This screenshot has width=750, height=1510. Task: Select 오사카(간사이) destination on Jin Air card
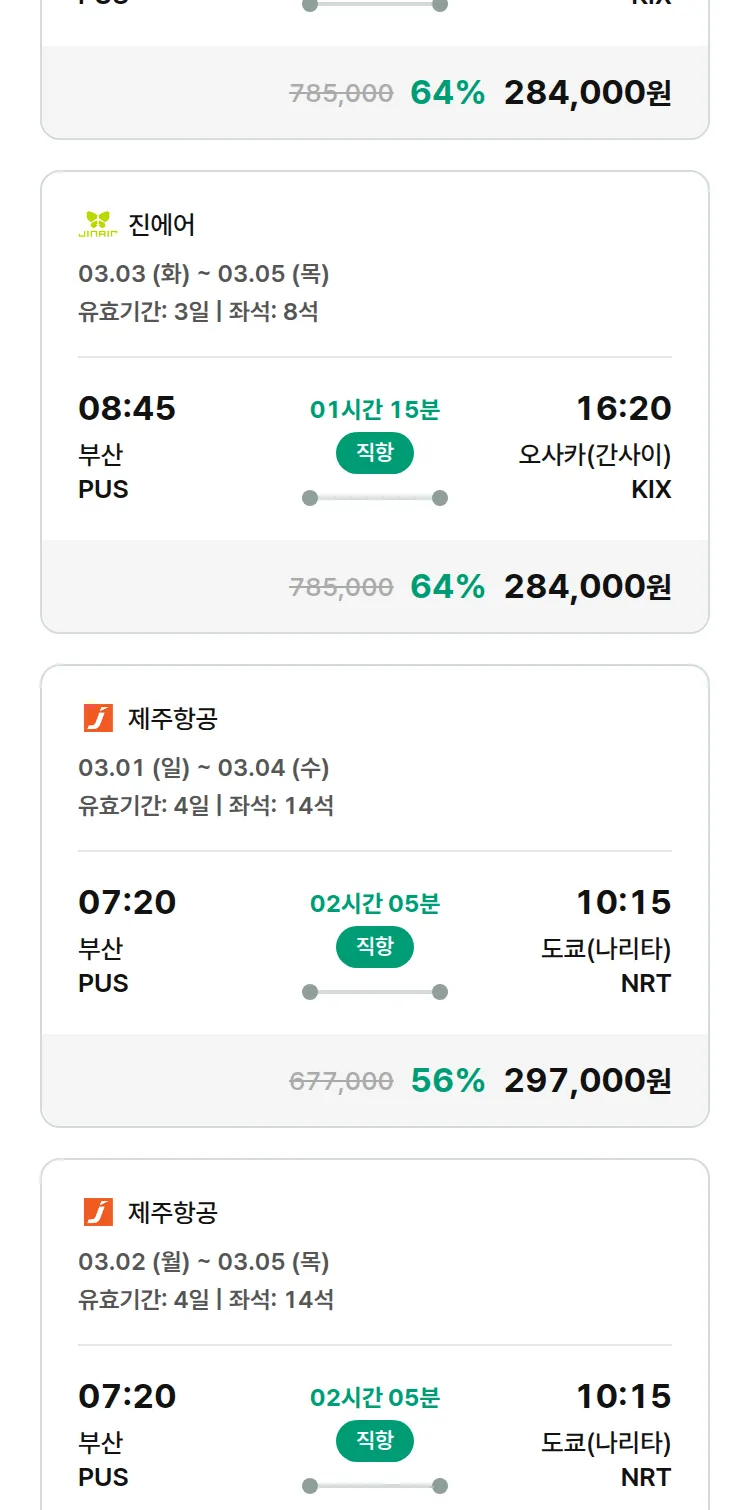point(594,455)
